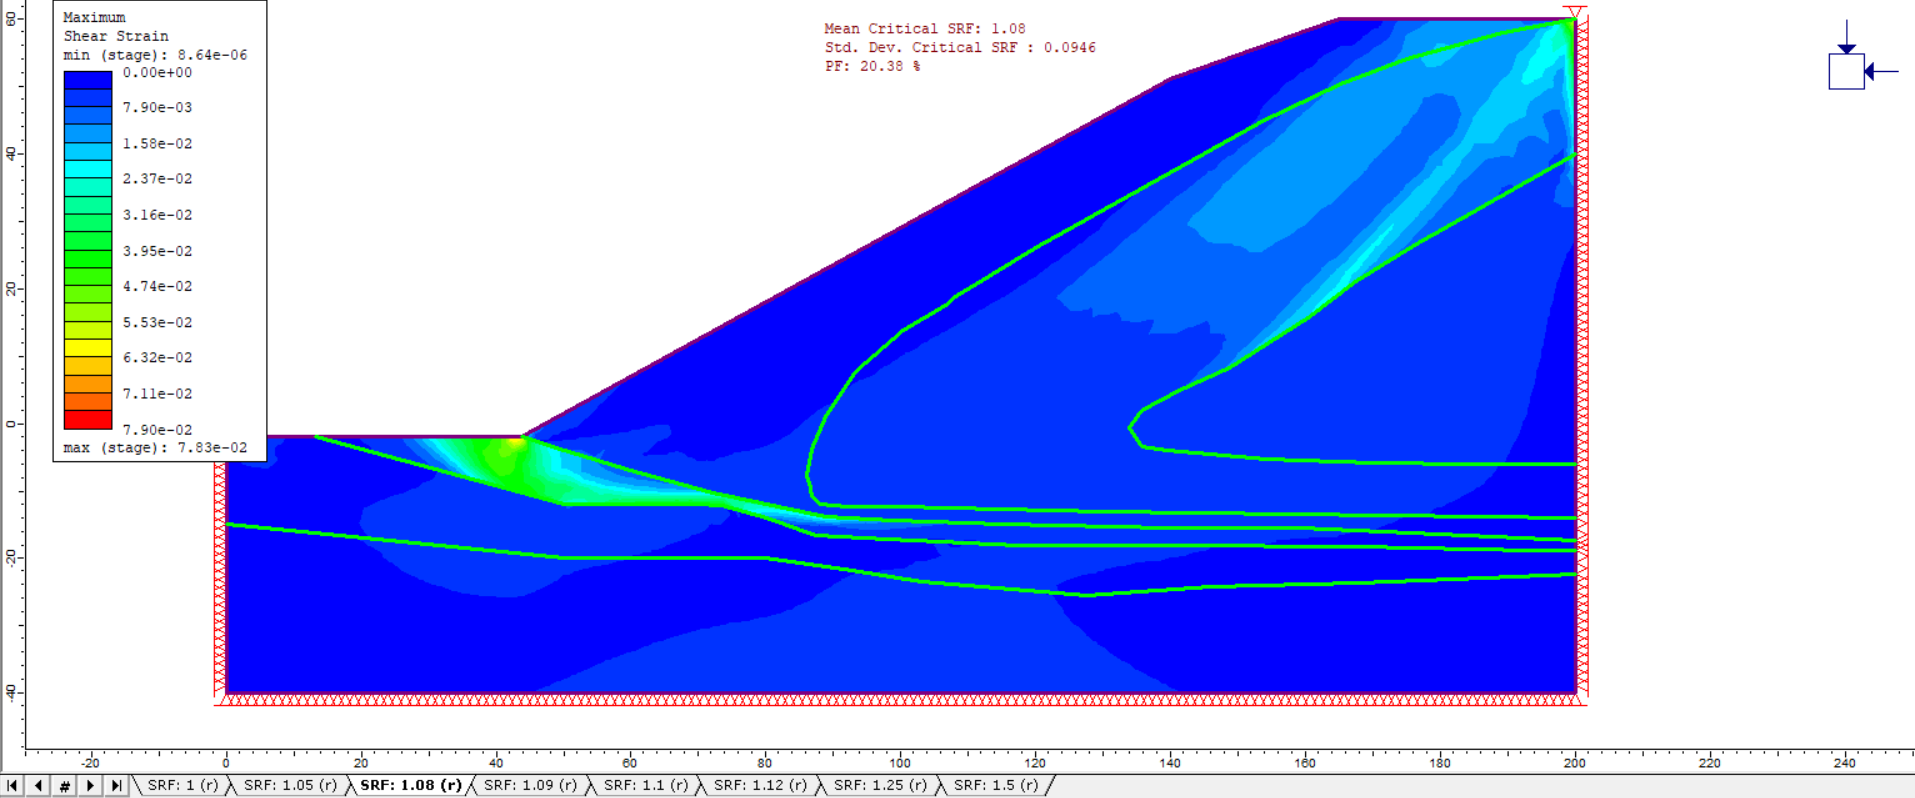Open the stage number '#' selector
The height and width of the screenshot is (798, 1915).
coord(64,786)
